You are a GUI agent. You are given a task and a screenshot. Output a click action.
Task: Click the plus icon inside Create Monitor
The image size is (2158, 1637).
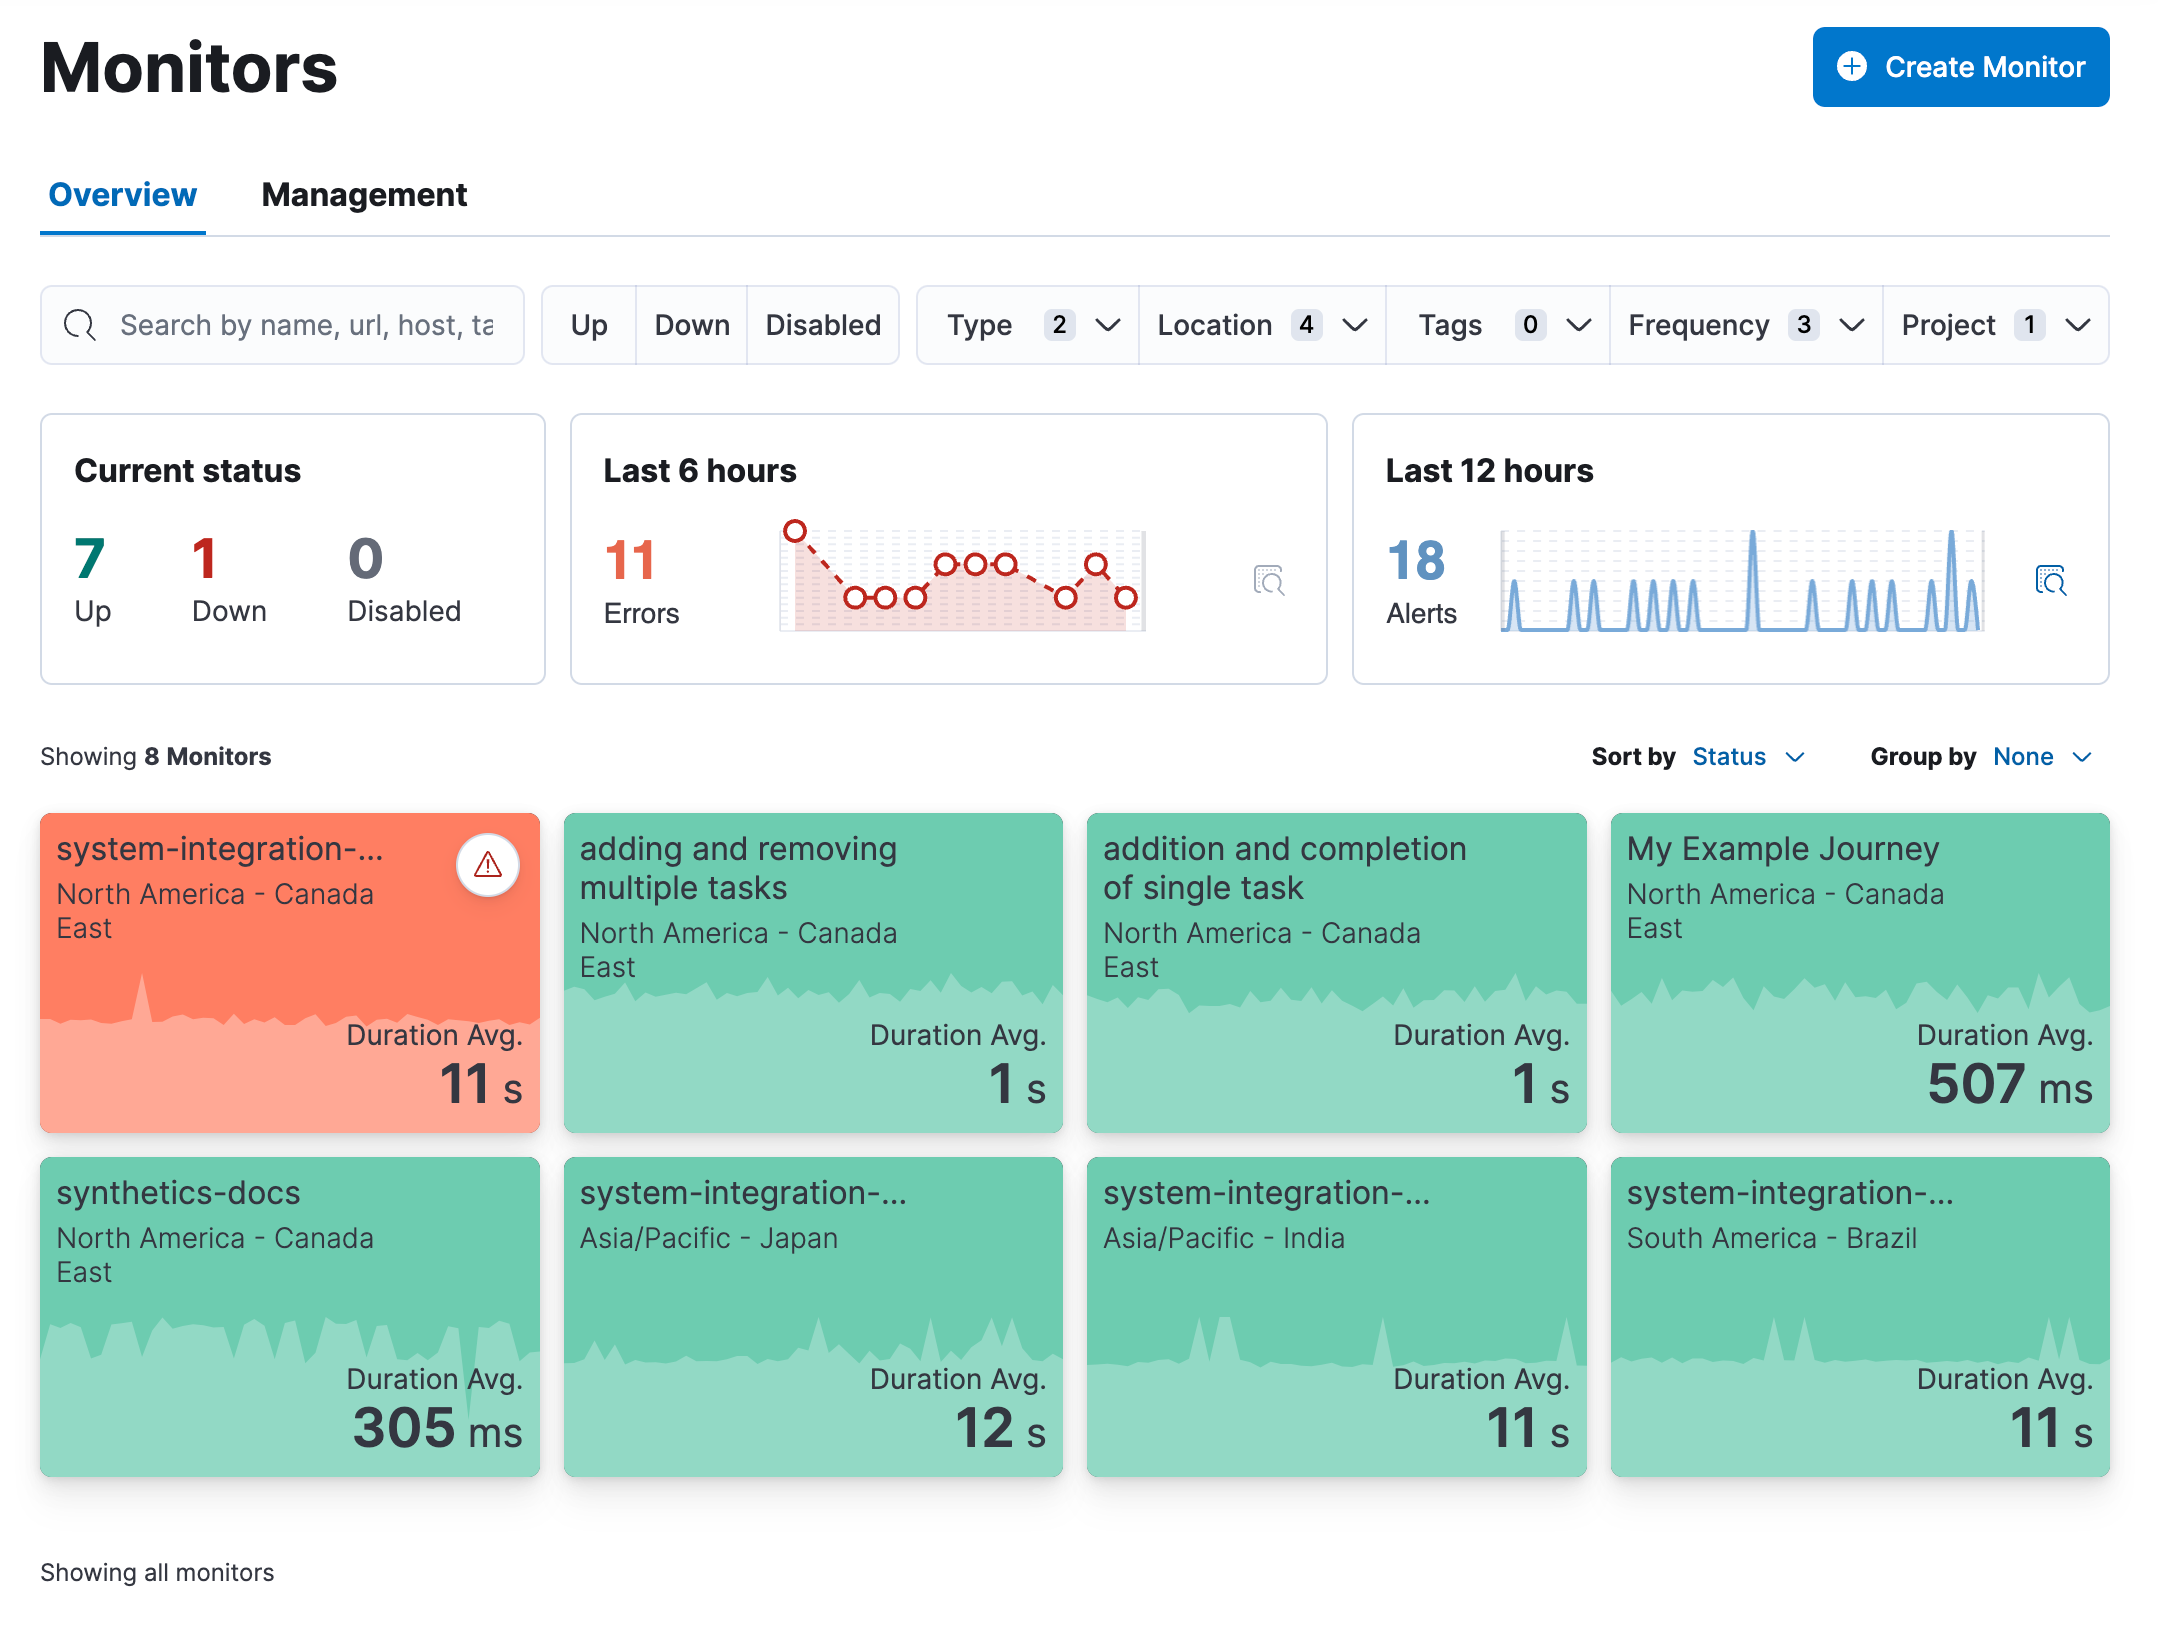pos(1853,67)
